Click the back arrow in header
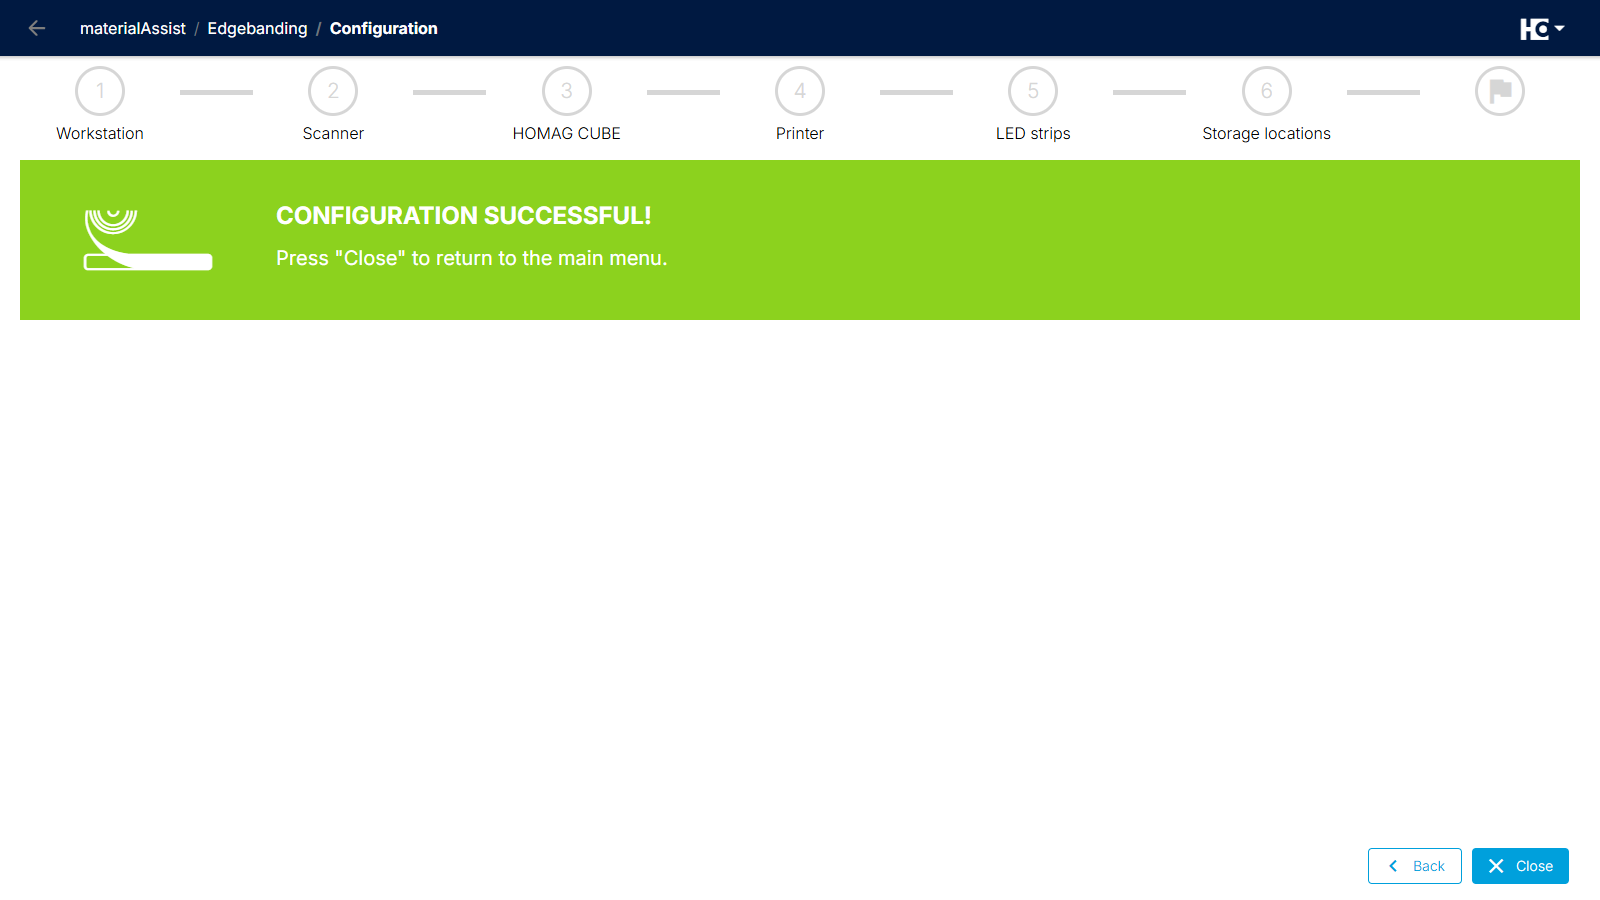The width and height of the screenshot is (1600, 900). coord(37,28)
